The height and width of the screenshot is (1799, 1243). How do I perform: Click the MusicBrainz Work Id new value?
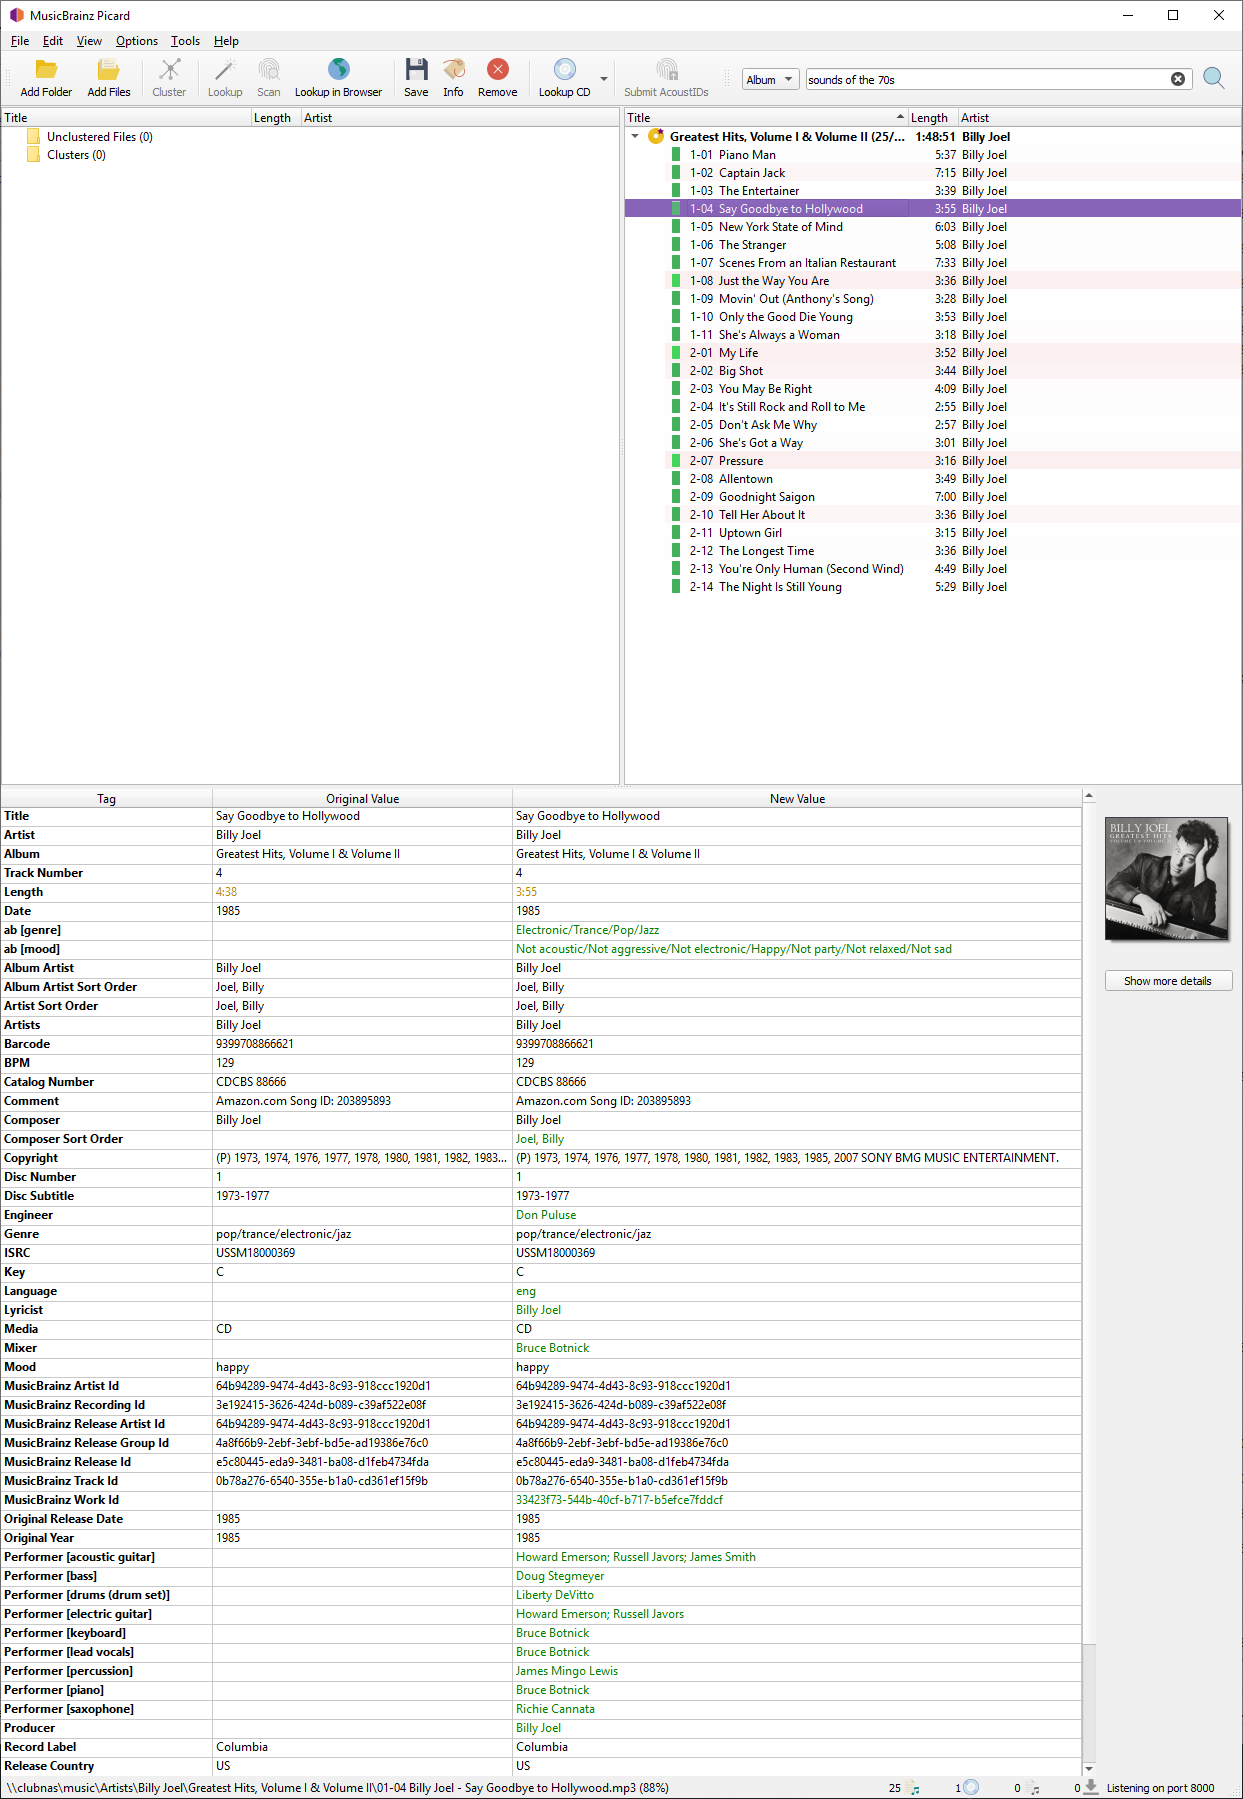[x=619, y=1500]
